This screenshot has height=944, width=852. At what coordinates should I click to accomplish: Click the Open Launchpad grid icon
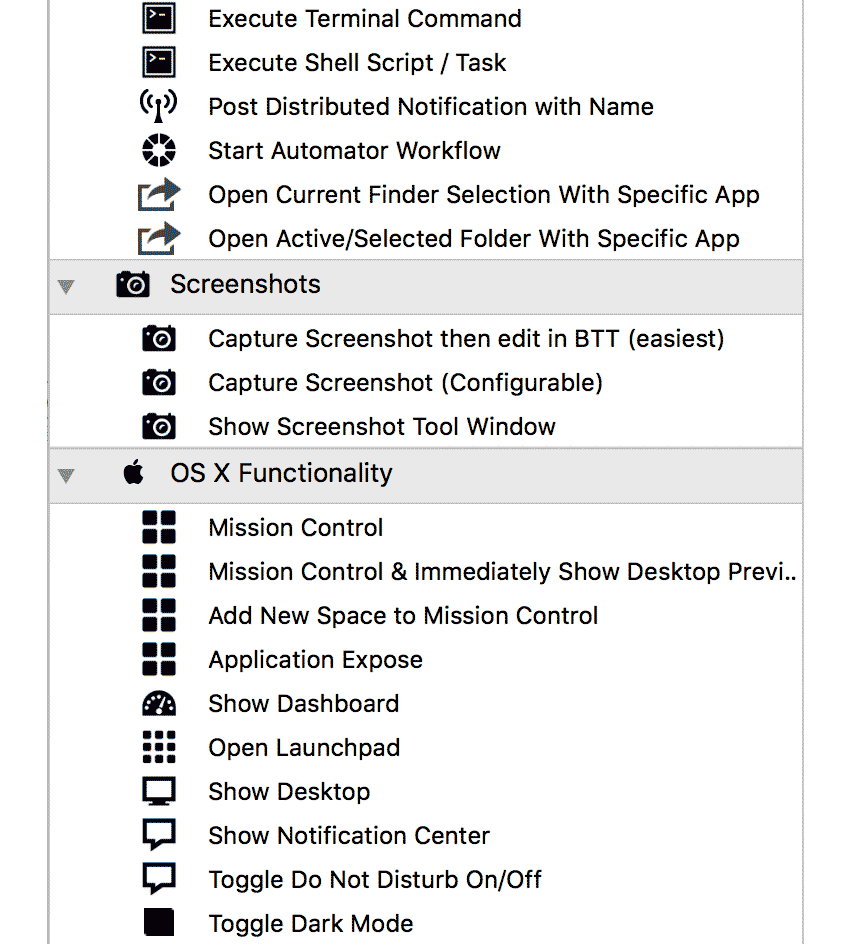click(x=159, y=747)
